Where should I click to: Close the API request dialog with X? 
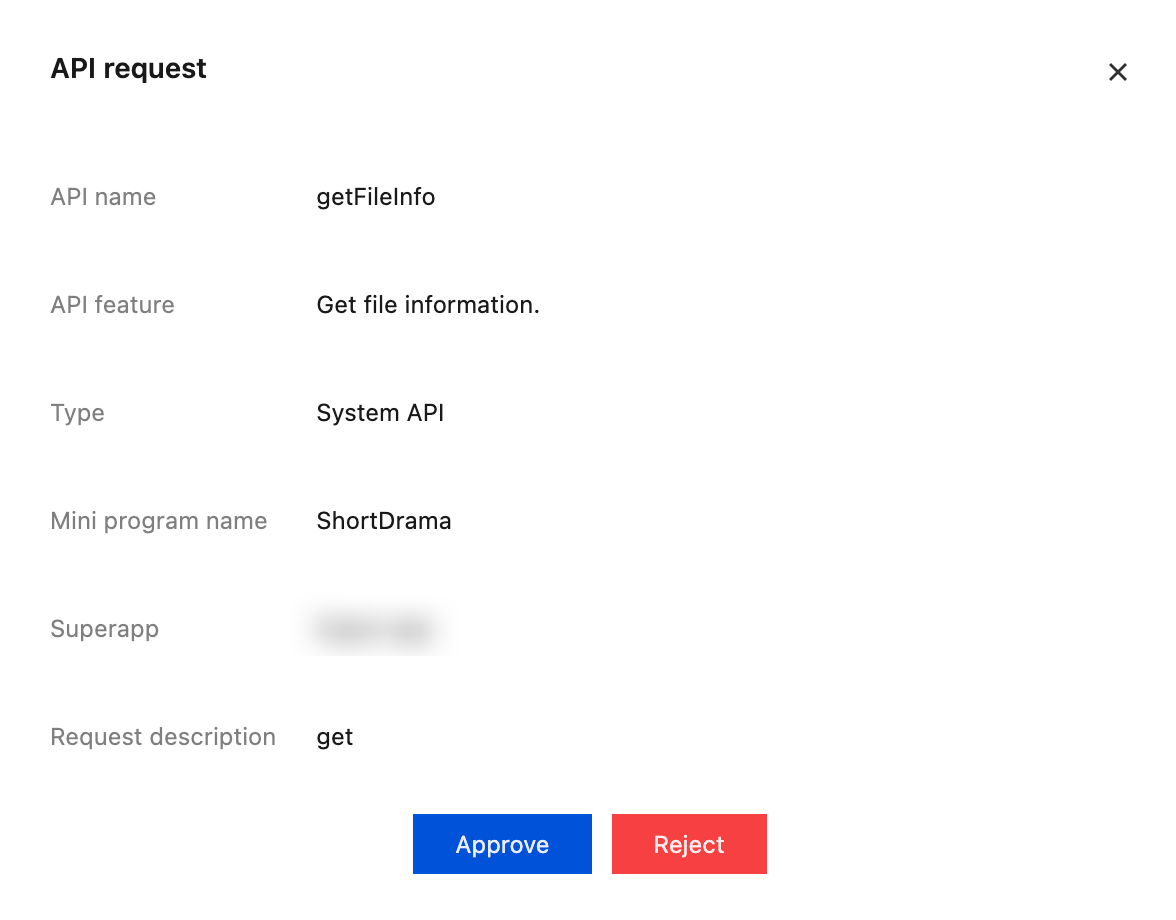[x=1117, y=72]
